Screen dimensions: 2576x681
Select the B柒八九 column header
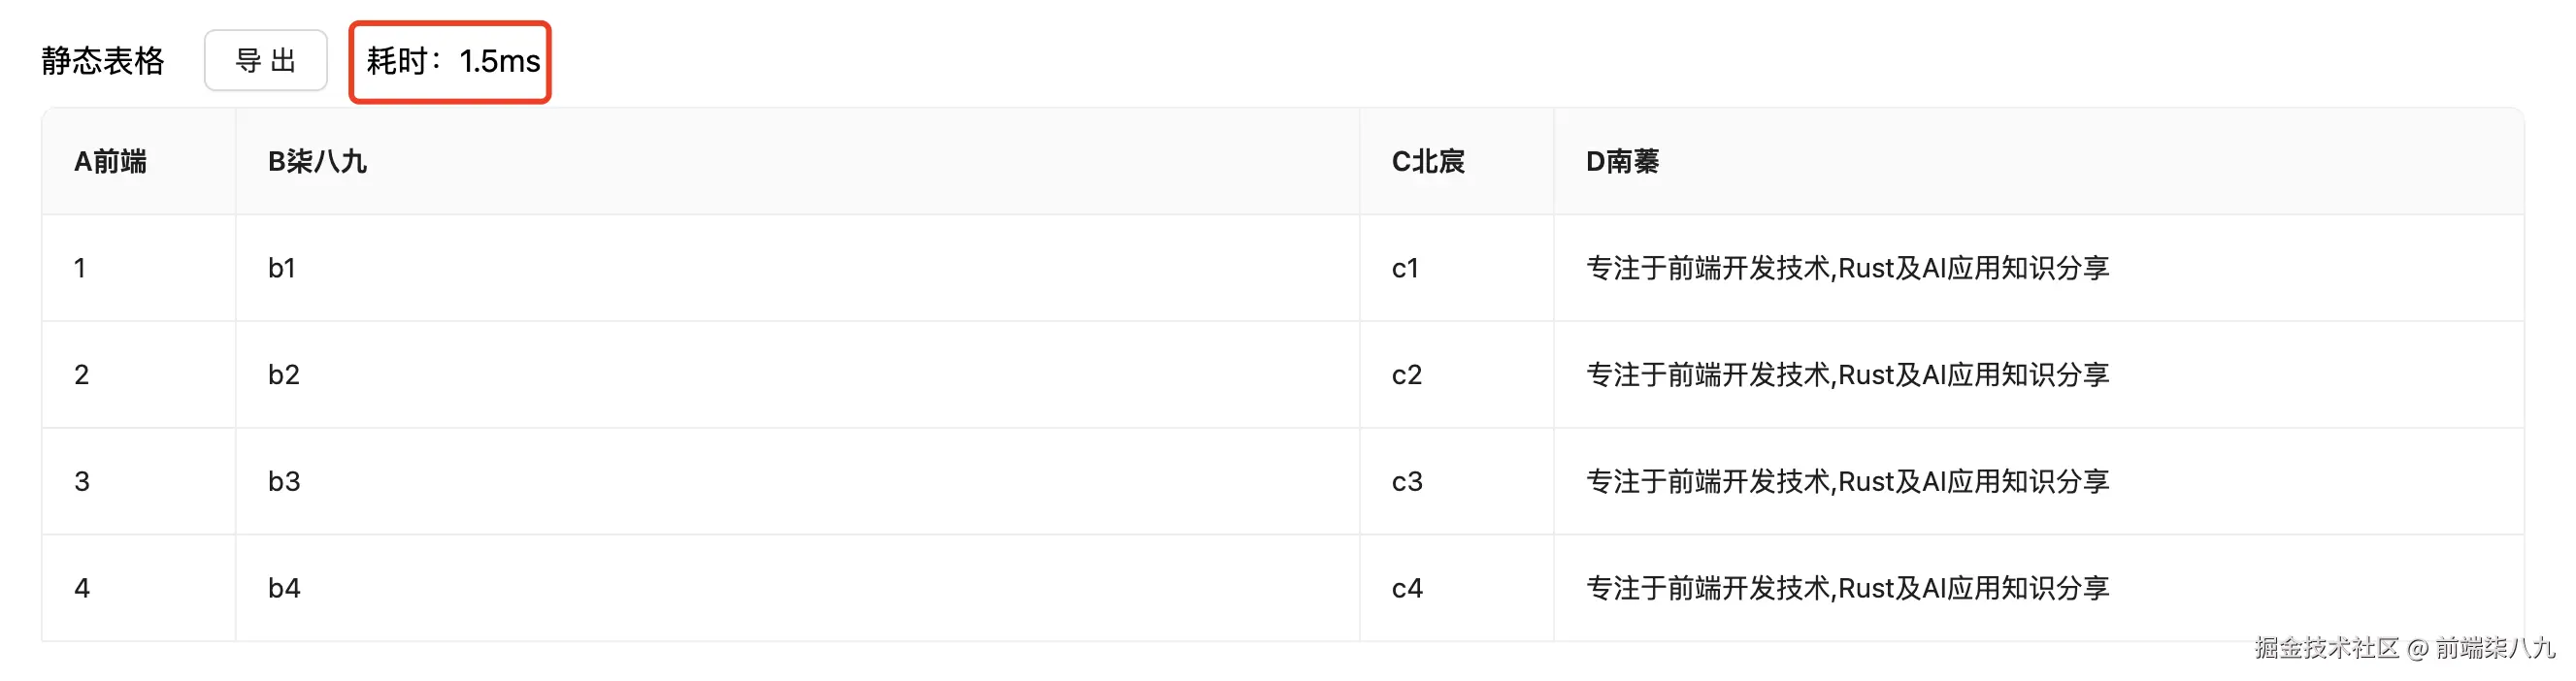(317, 162)
